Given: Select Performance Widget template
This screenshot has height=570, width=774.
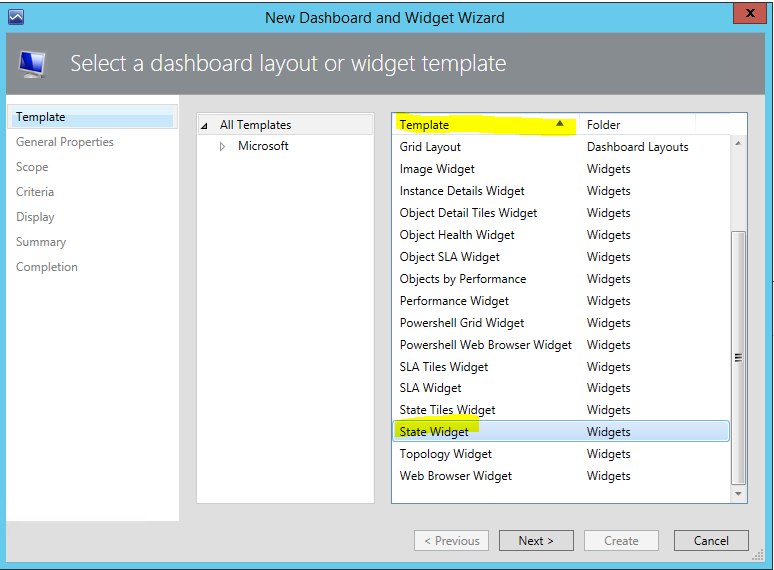Looking at the screenshot, I should click(x=561, y=301).
